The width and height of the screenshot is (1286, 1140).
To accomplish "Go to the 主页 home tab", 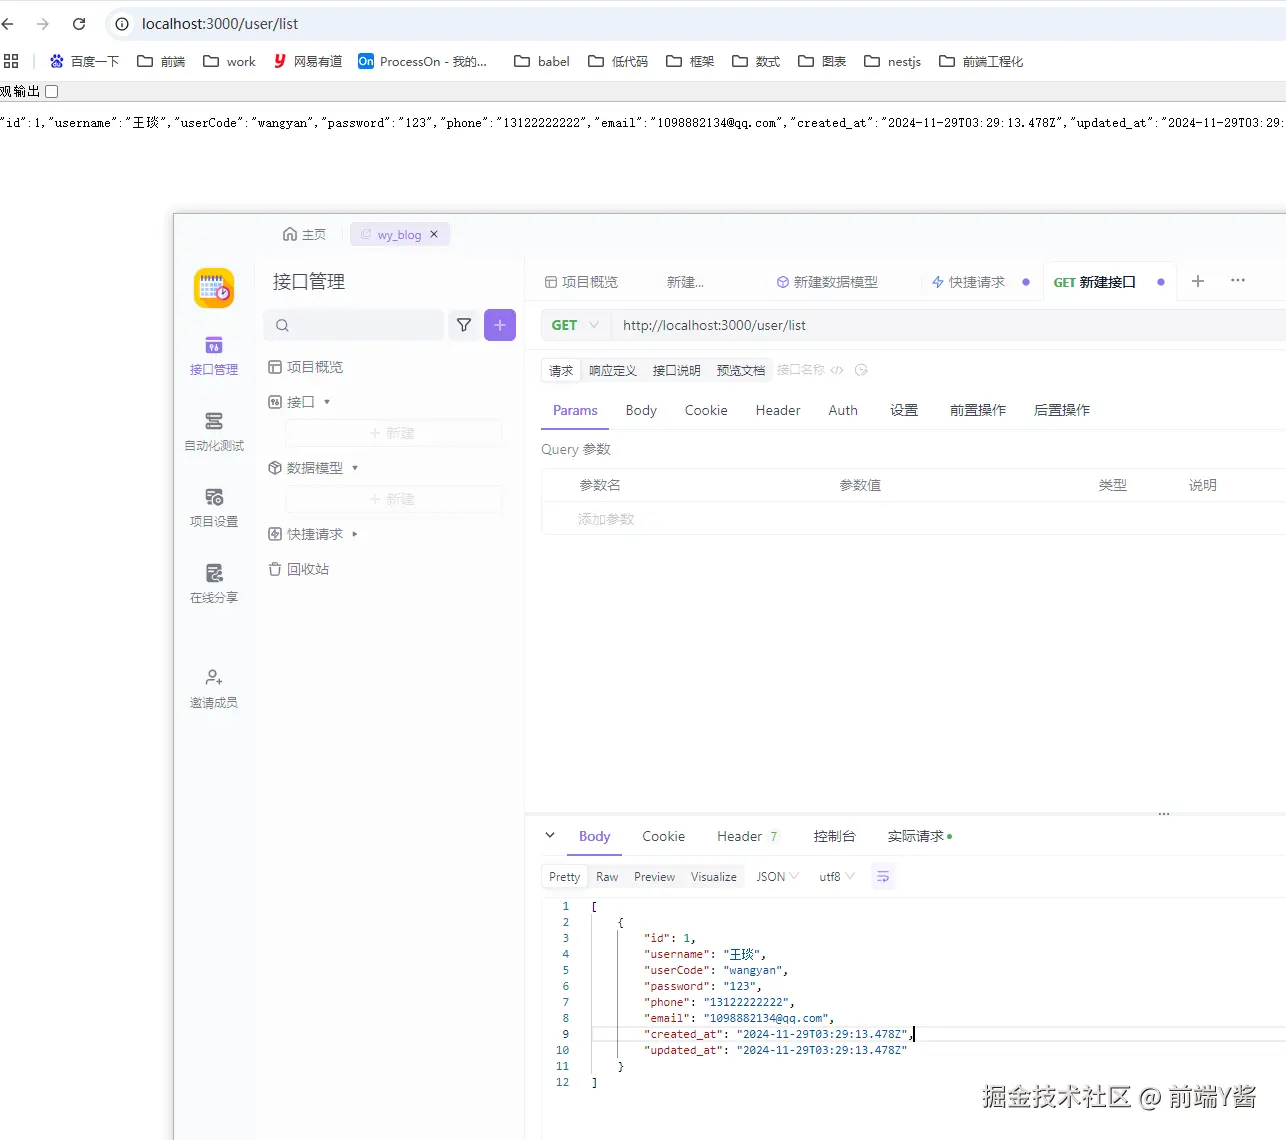I will point(304,234).
